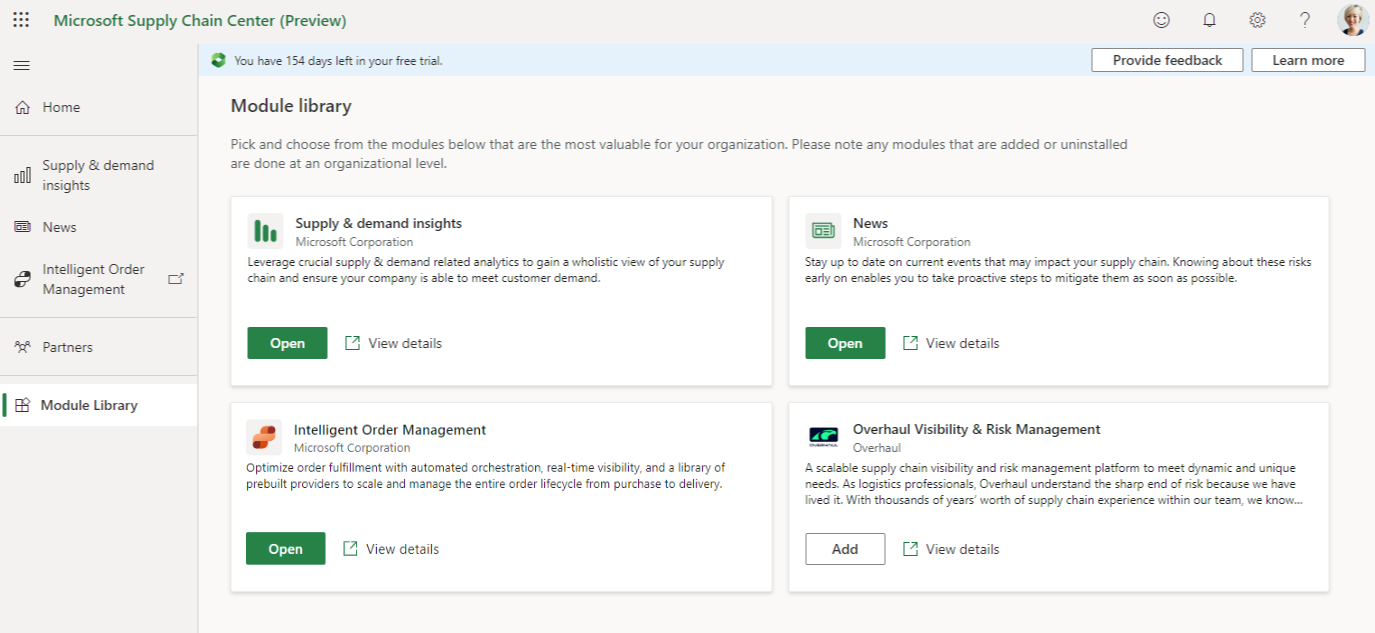1375x633 pixels.
Task: Click the Supply & demand insights card logo
Action: (x=265, y=231)
